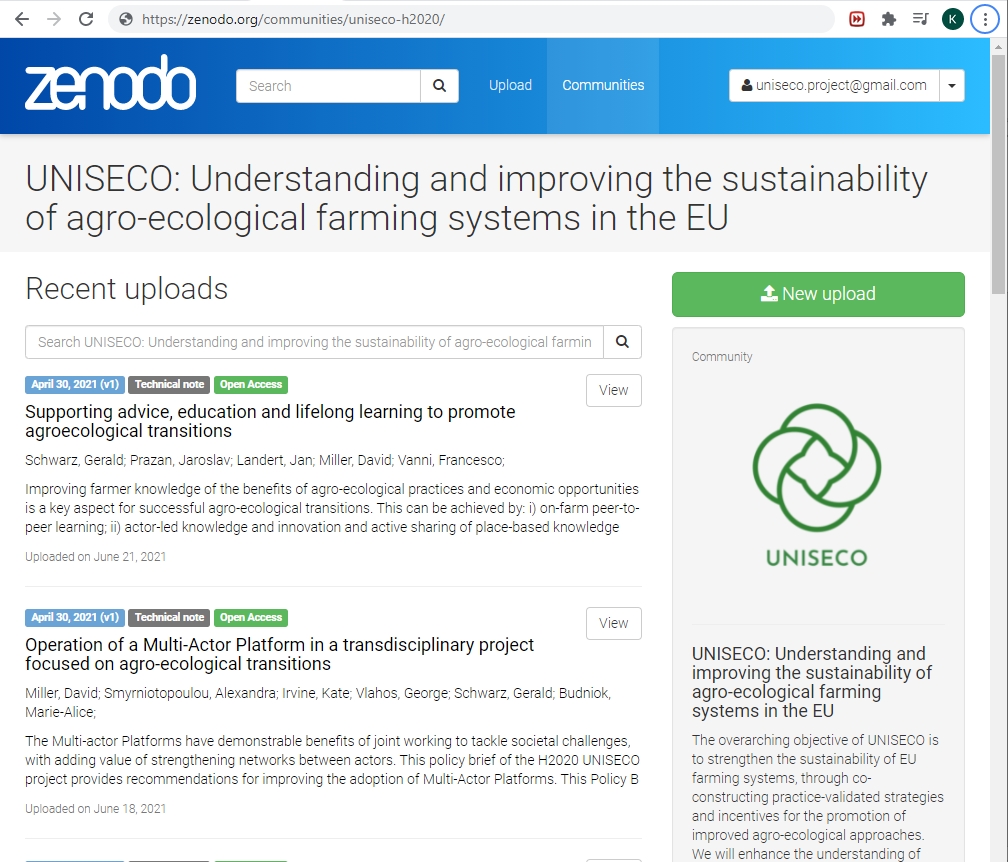Click the Recent uploads heading
Image resolution: width=1008 pixels, height=862 pixels.
(127, 289)
